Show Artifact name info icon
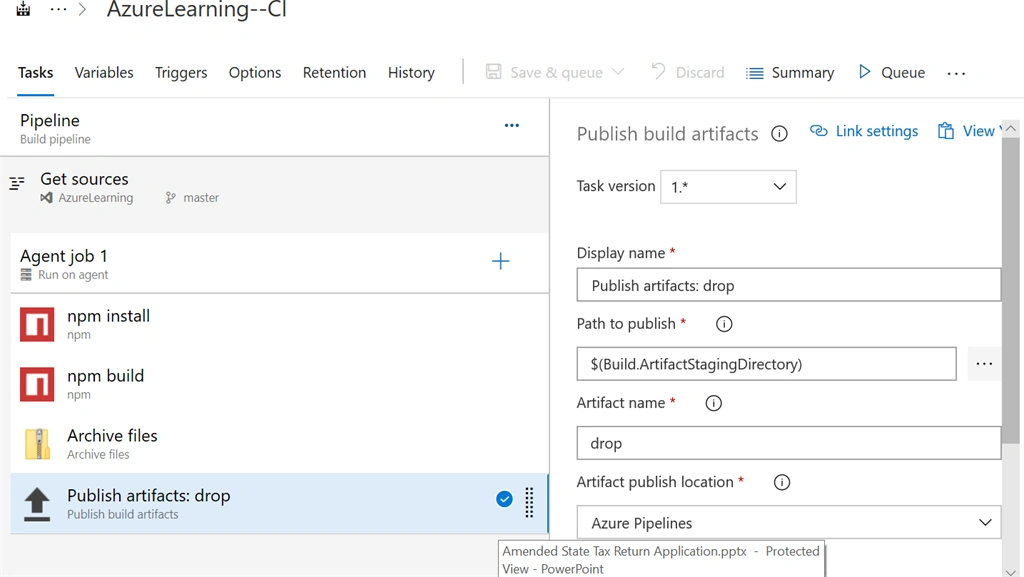The image size is (1024, 577). [x=713, y=403]
